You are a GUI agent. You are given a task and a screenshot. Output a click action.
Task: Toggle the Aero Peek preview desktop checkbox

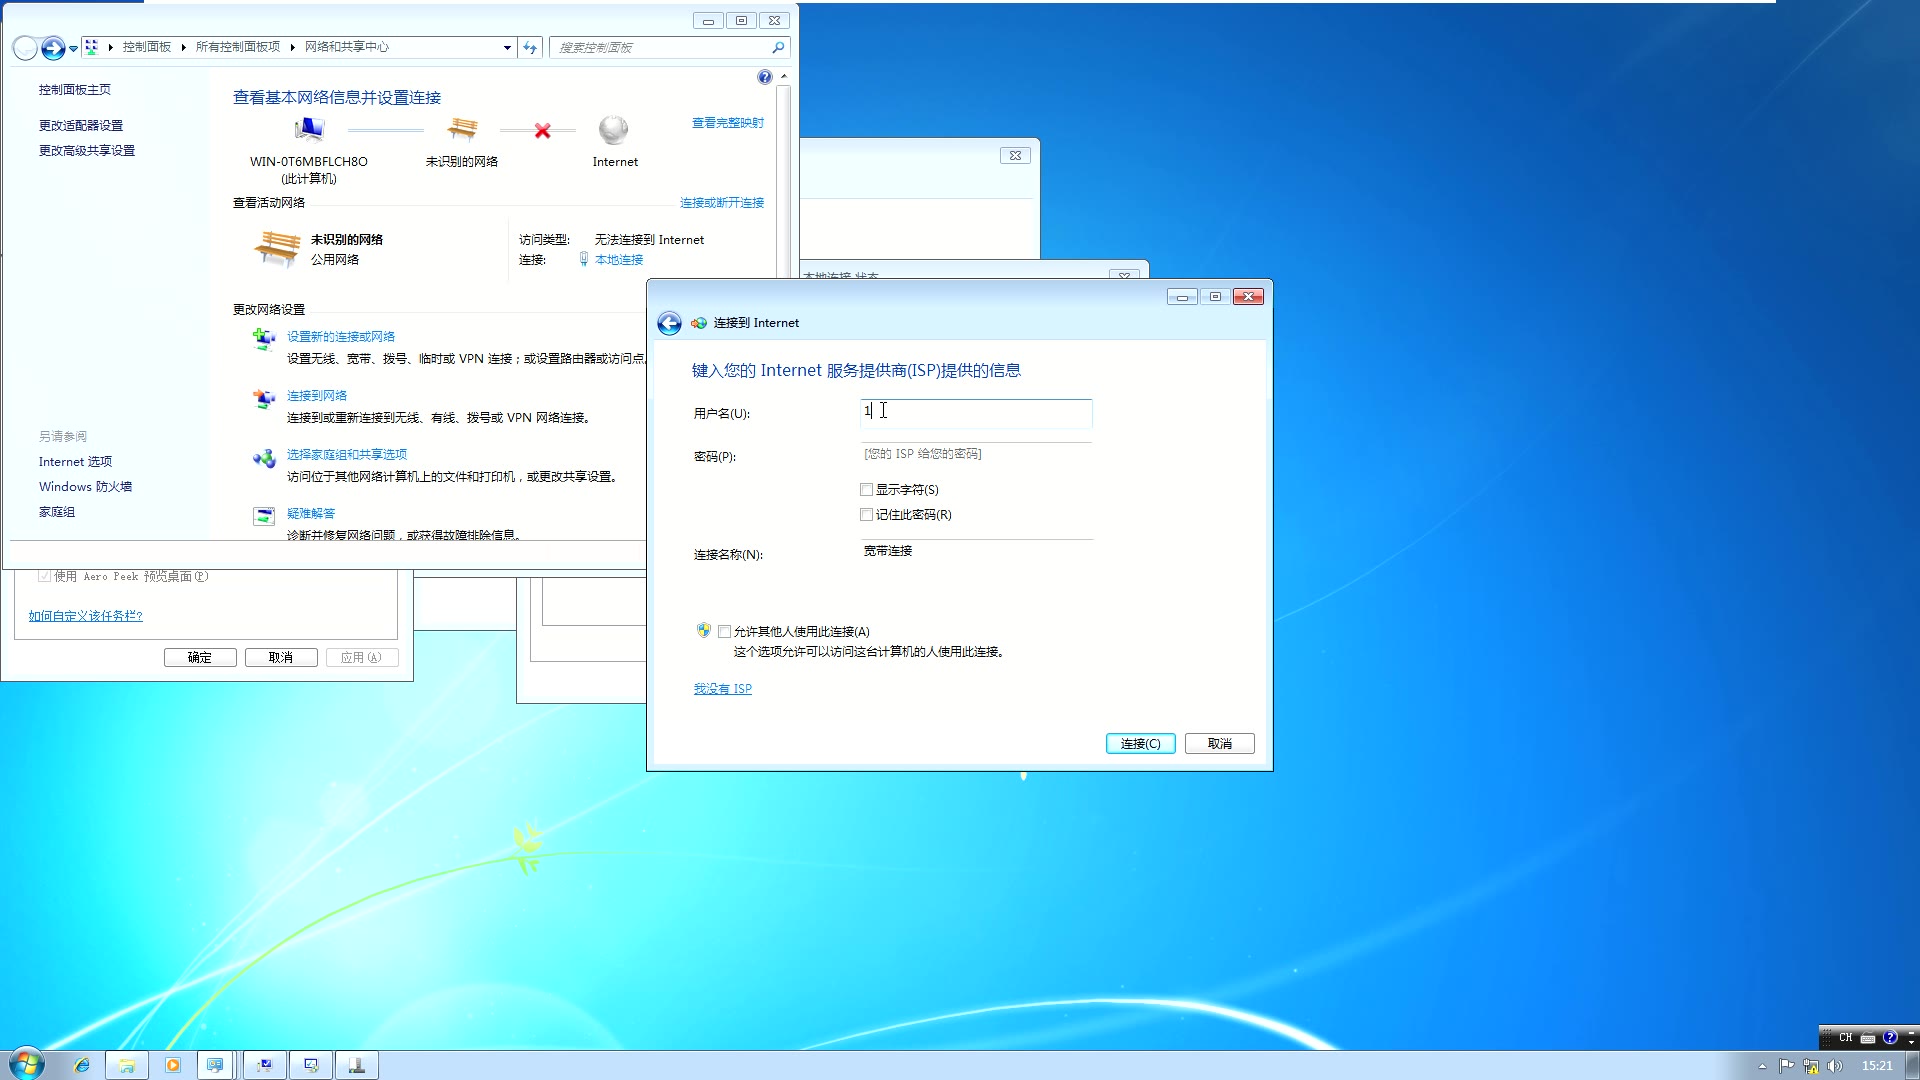pyautogui.click(x=44, y=576)
